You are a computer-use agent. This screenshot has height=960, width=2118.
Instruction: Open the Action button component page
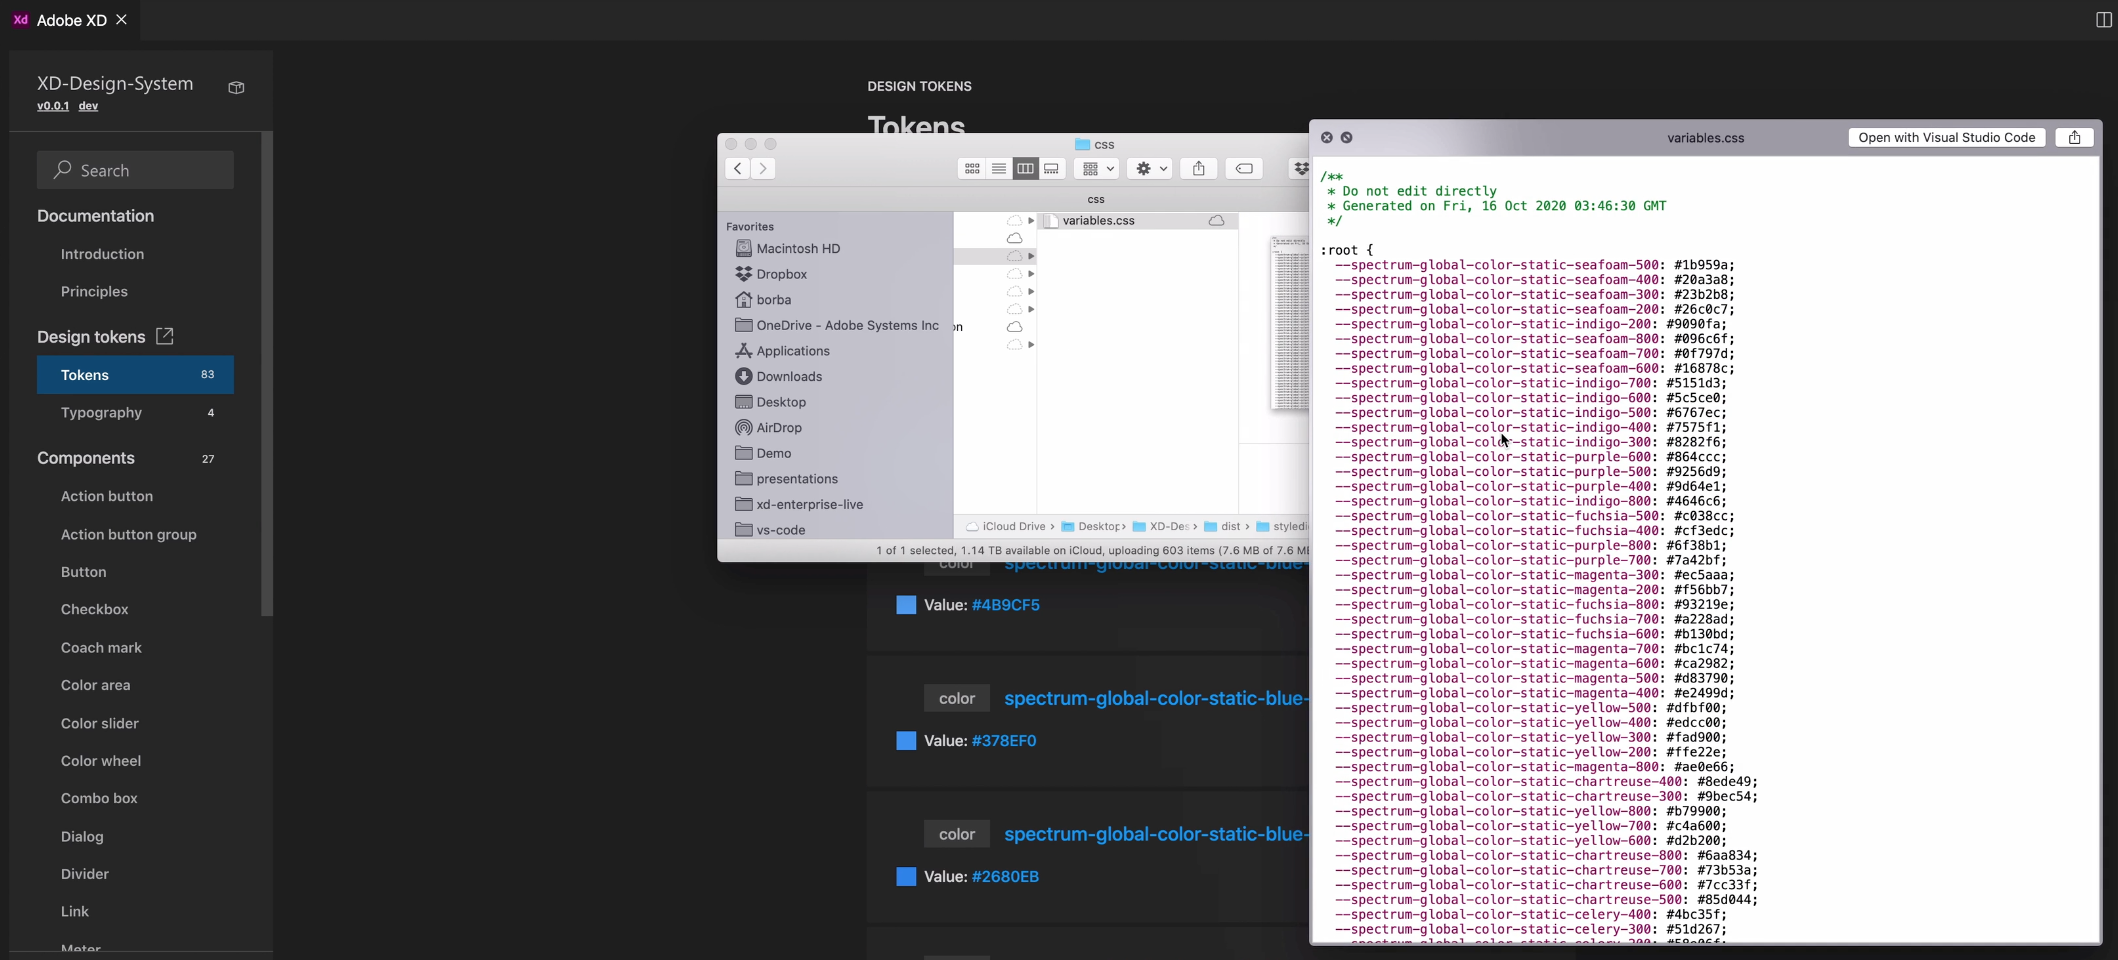(107, 496)
